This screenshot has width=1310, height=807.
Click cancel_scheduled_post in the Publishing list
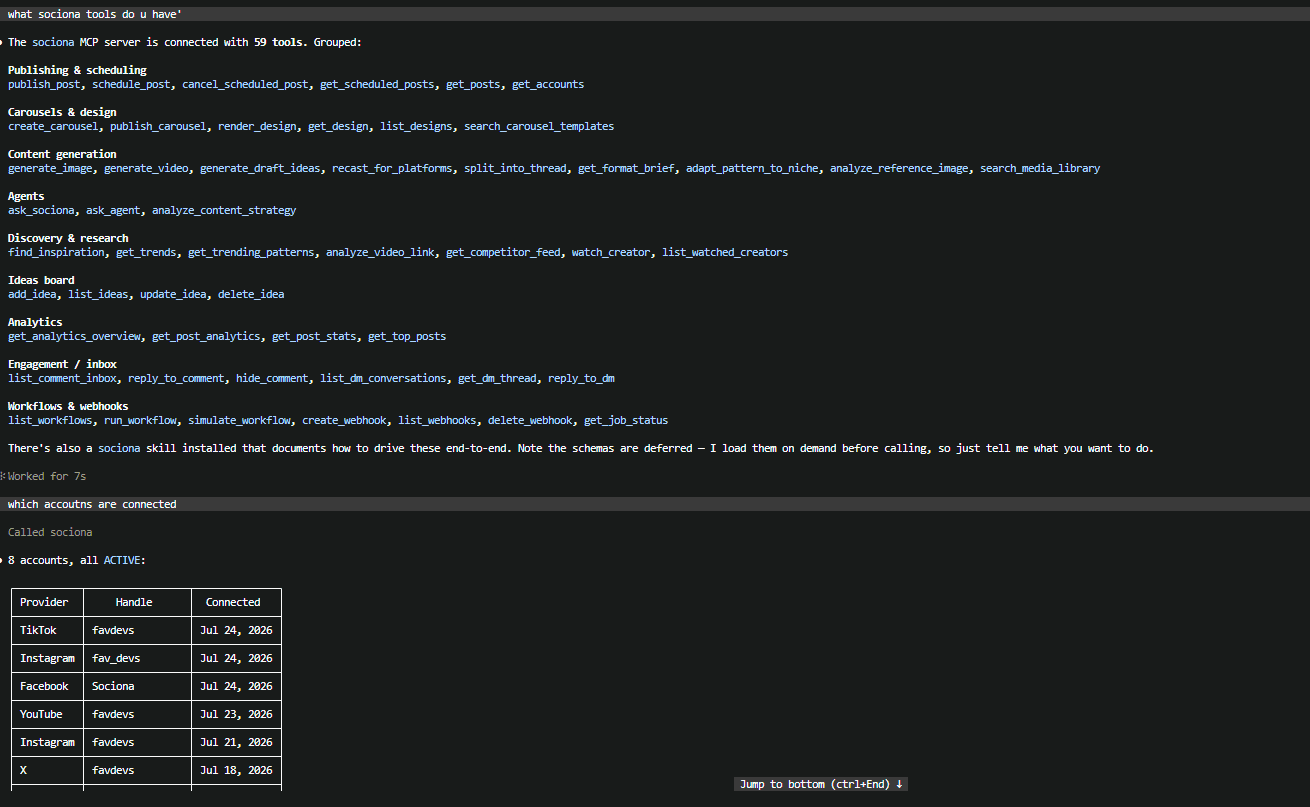[x=245, y=84]
